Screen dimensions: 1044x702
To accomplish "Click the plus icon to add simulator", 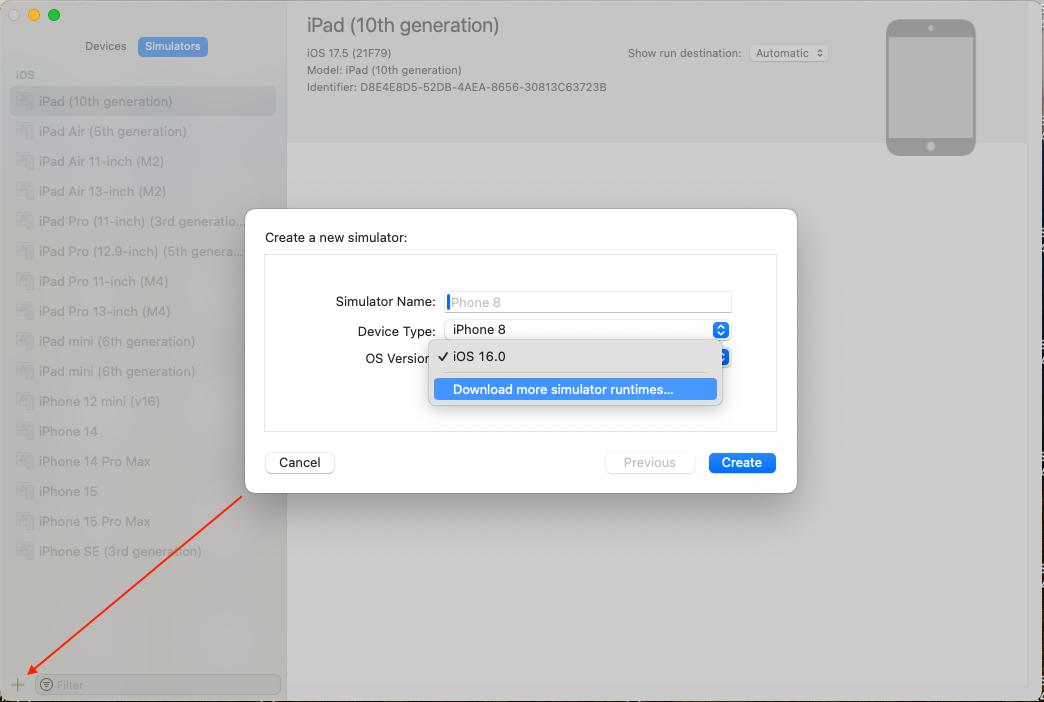I will click(17, 685).
